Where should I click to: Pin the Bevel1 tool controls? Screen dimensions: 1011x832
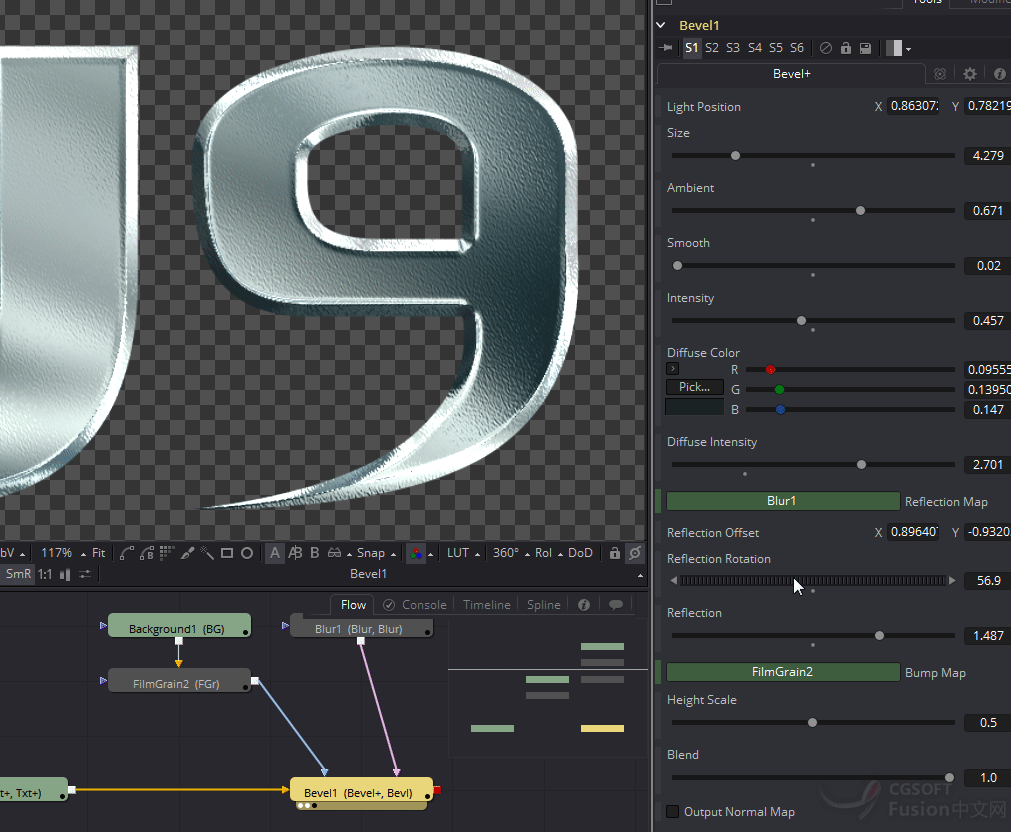tap(667, 48)
